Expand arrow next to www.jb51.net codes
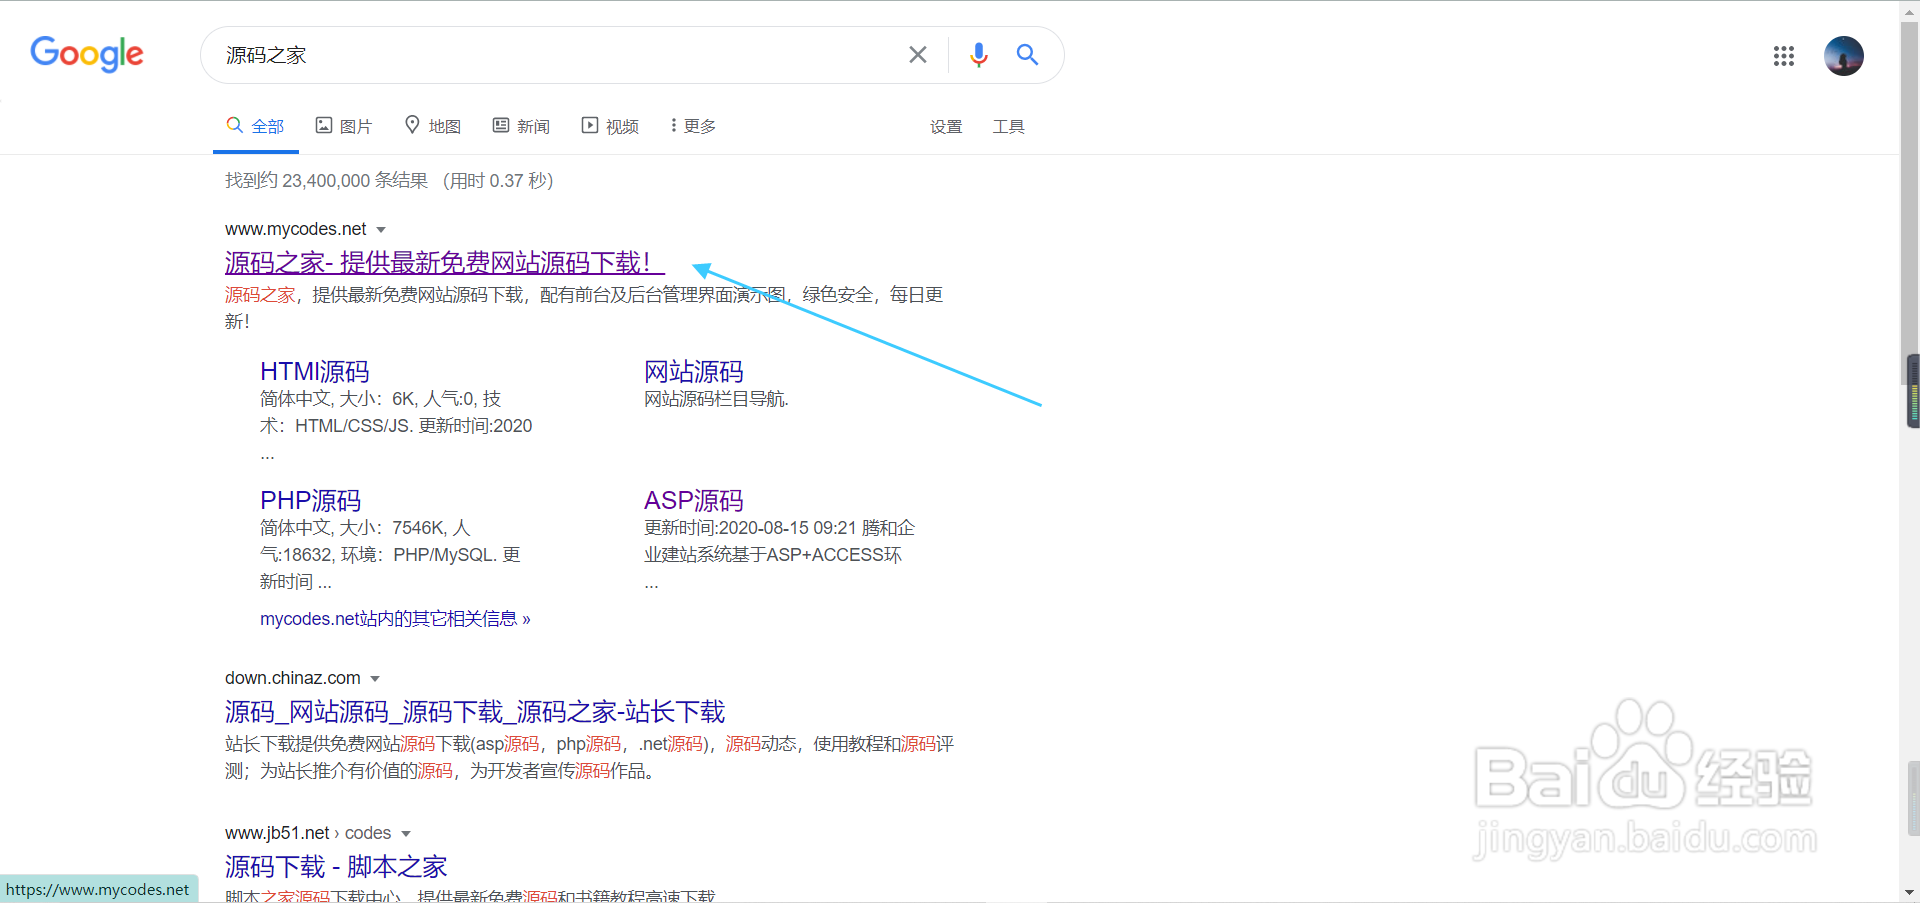 click(406, 834)
